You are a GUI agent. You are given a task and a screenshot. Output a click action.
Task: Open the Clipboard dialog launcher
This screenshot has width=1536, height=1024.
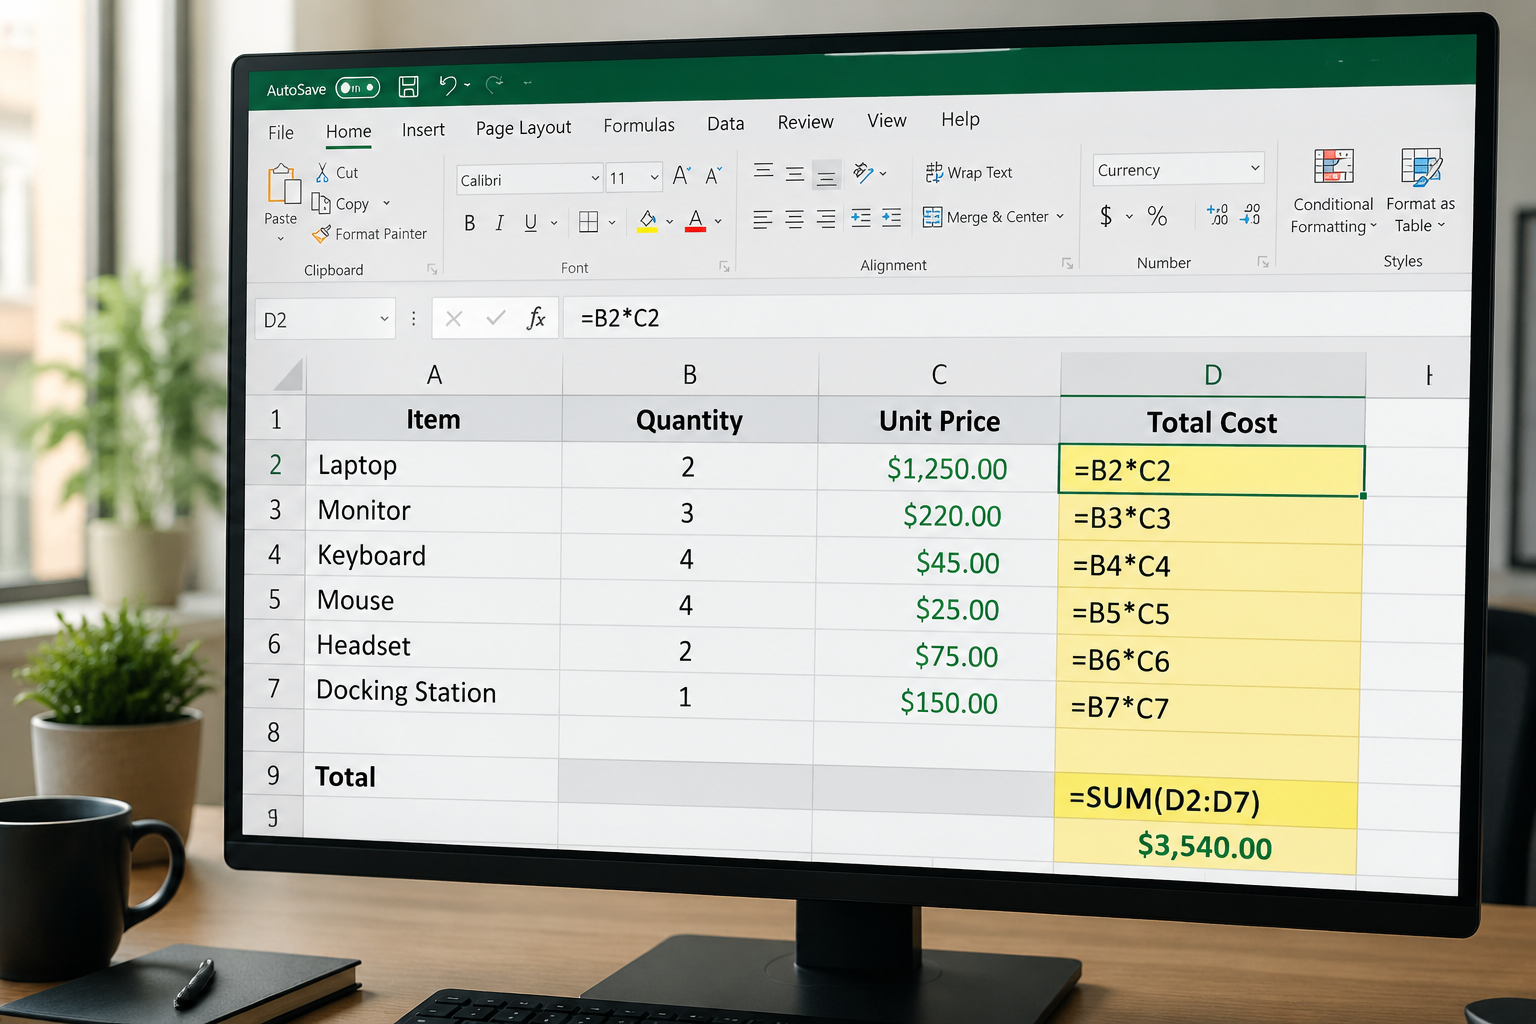[432, 269]
